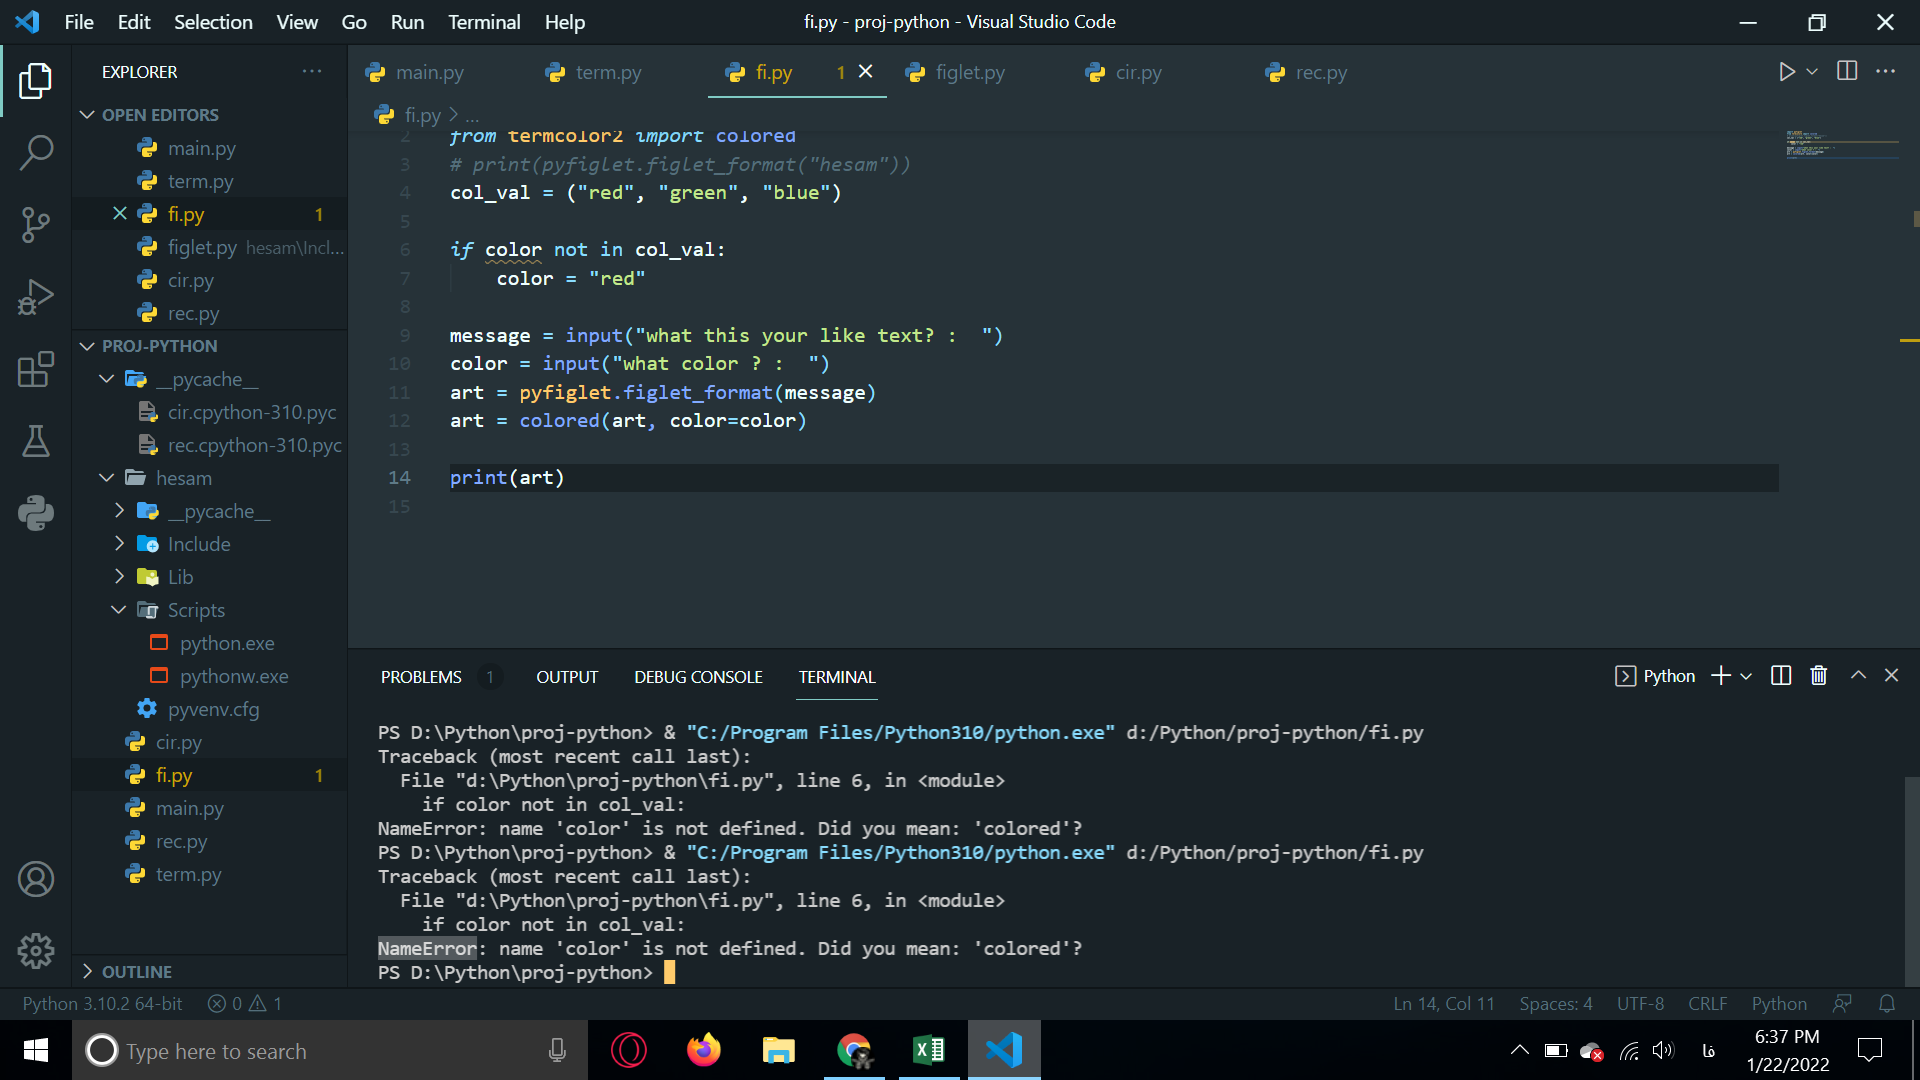Open Run and Debug view

[36, 297]
